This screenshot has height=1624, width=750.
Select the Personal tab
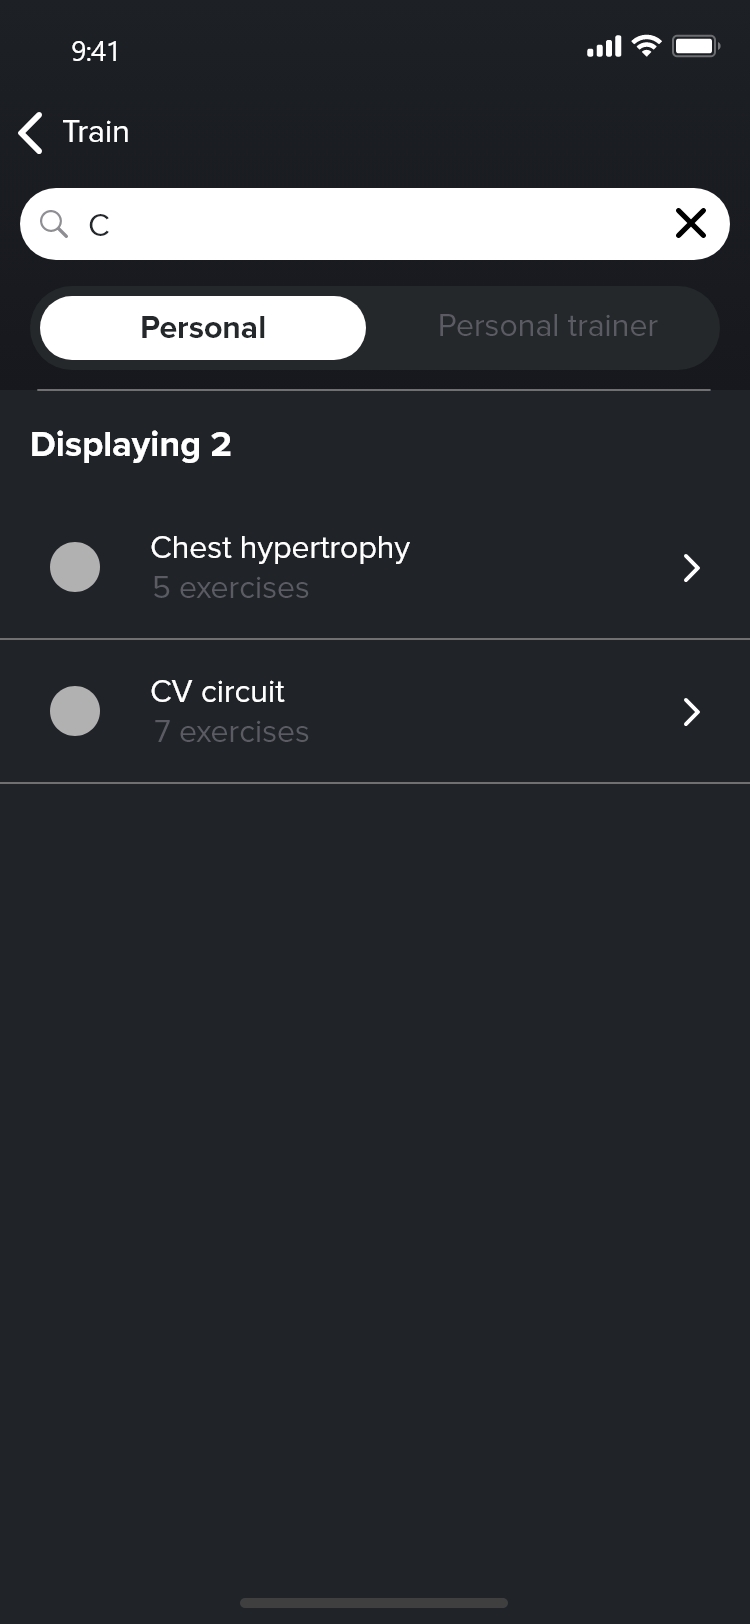coord(203,328)
